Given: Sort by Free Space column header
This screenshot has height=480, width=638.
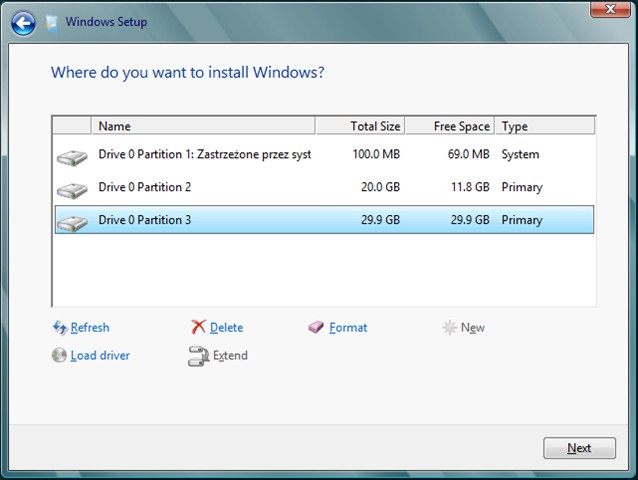Looking at the screenshot, I should click(x=449, y=126).
